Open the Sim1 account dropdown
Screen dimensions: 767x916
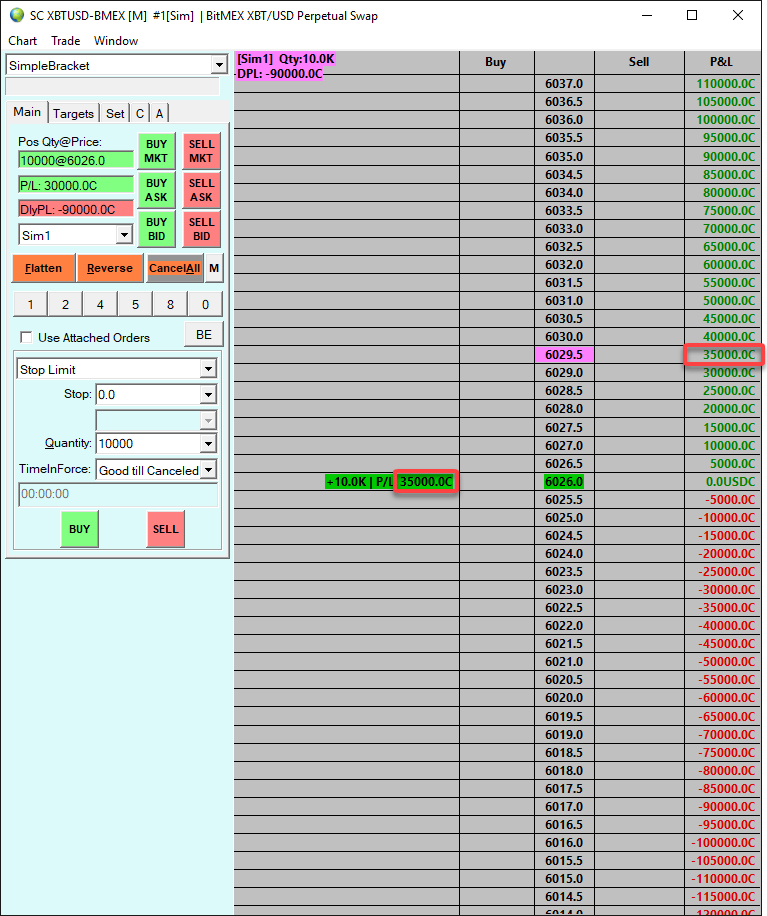[124, 235]
